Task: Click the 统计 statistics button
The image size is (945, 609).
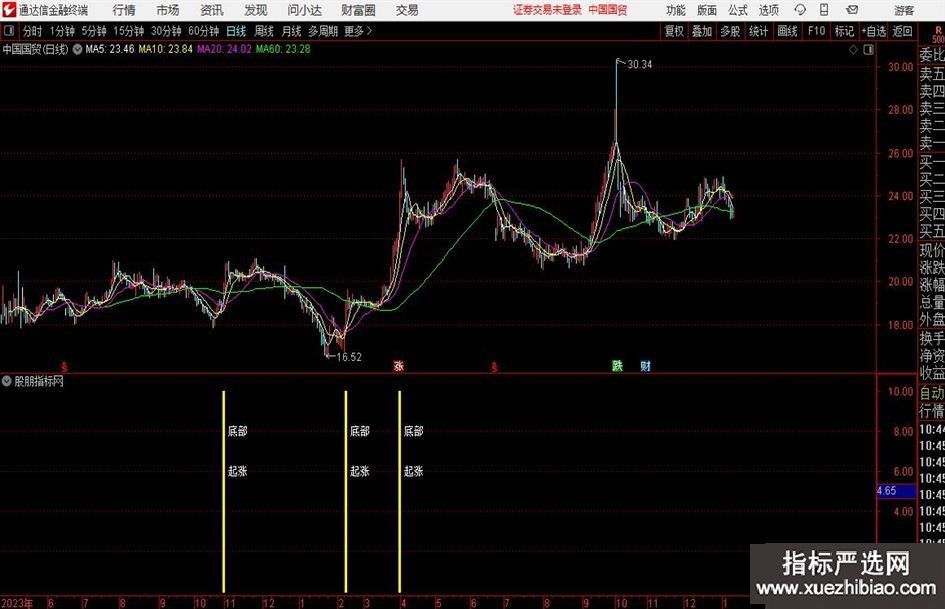Action: 758,31
